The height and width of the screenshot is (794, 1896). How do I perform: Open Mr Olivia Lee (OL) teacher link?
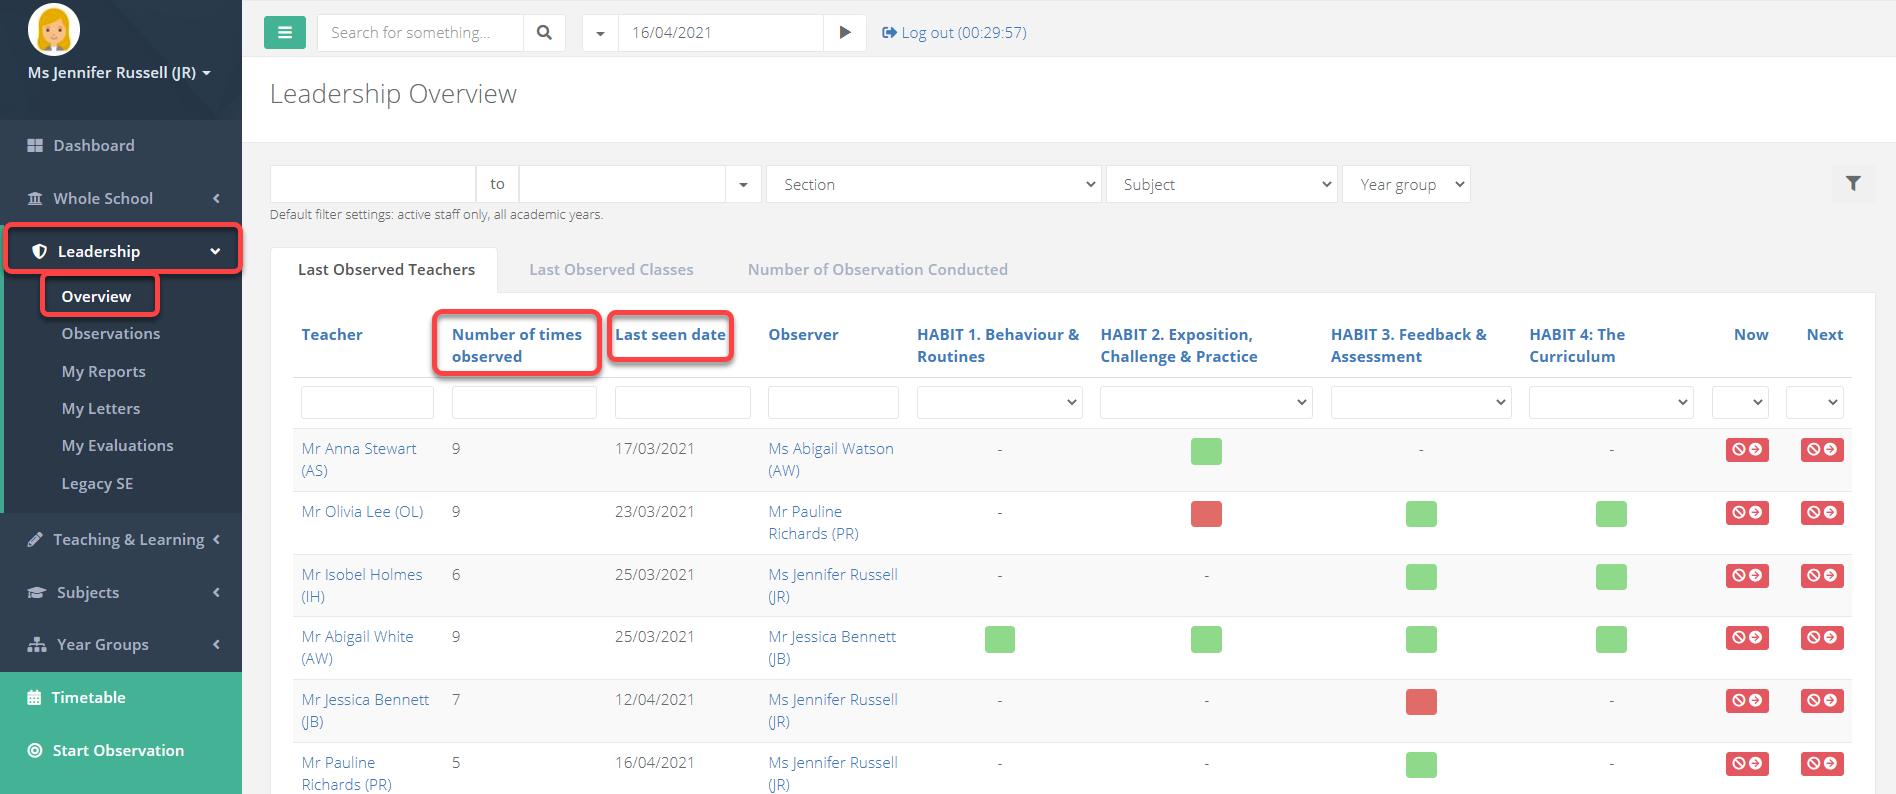tap(362, 511)
